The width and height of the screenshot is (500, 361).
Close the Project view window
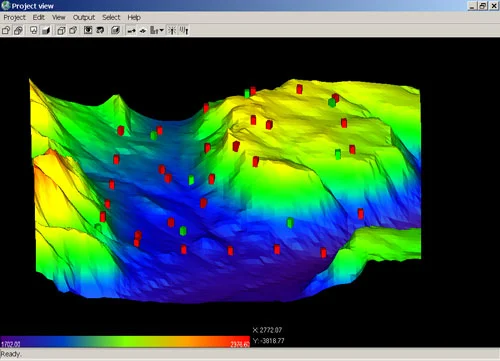tap(494, 6)
